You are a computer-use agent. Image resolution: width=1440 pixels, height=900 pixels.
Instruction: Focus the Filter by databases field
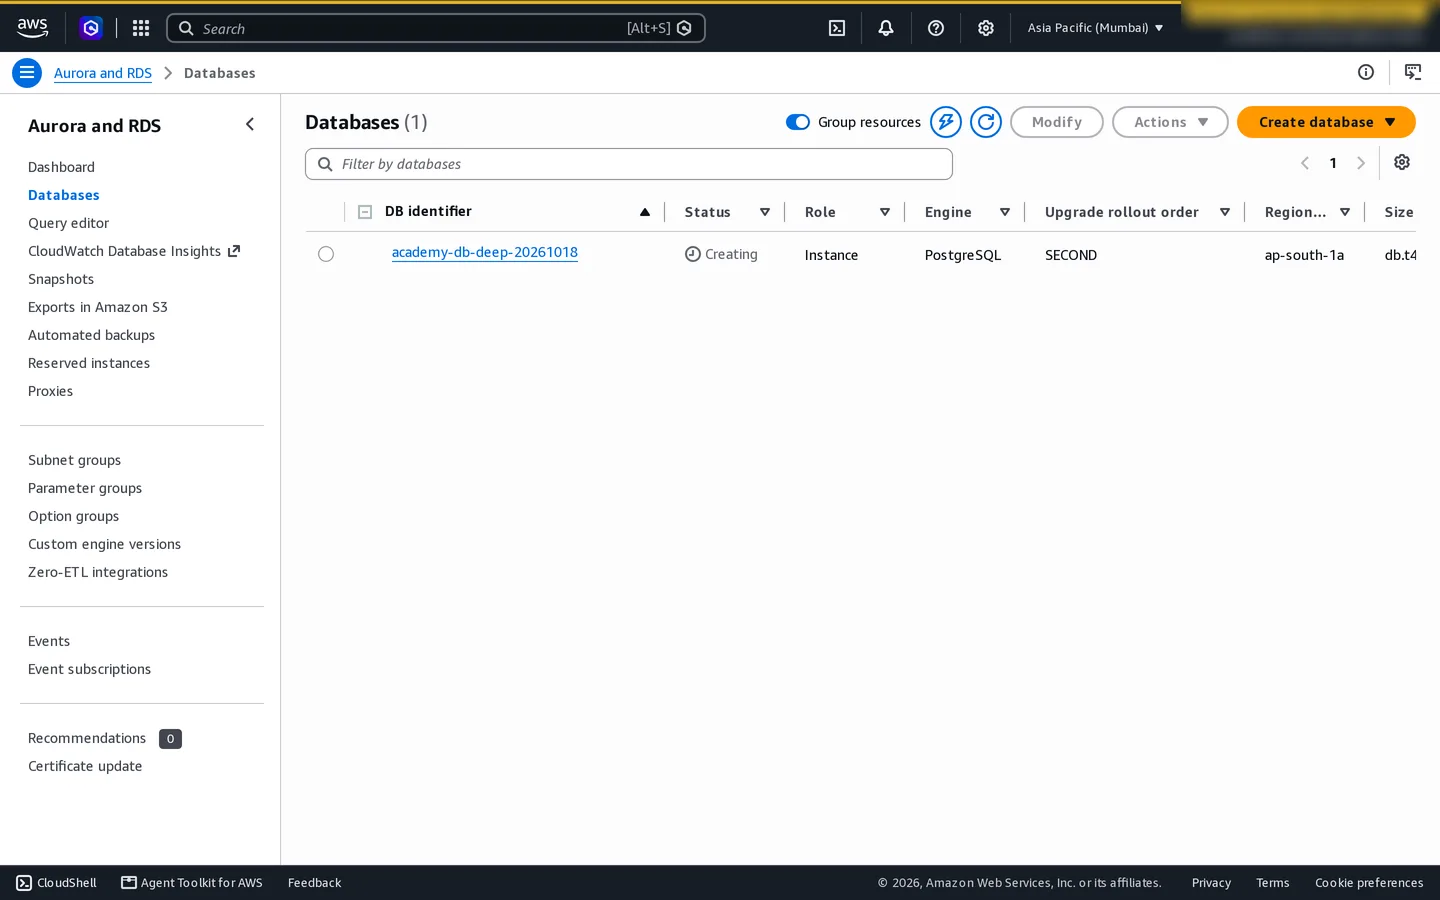pos(629,164)
